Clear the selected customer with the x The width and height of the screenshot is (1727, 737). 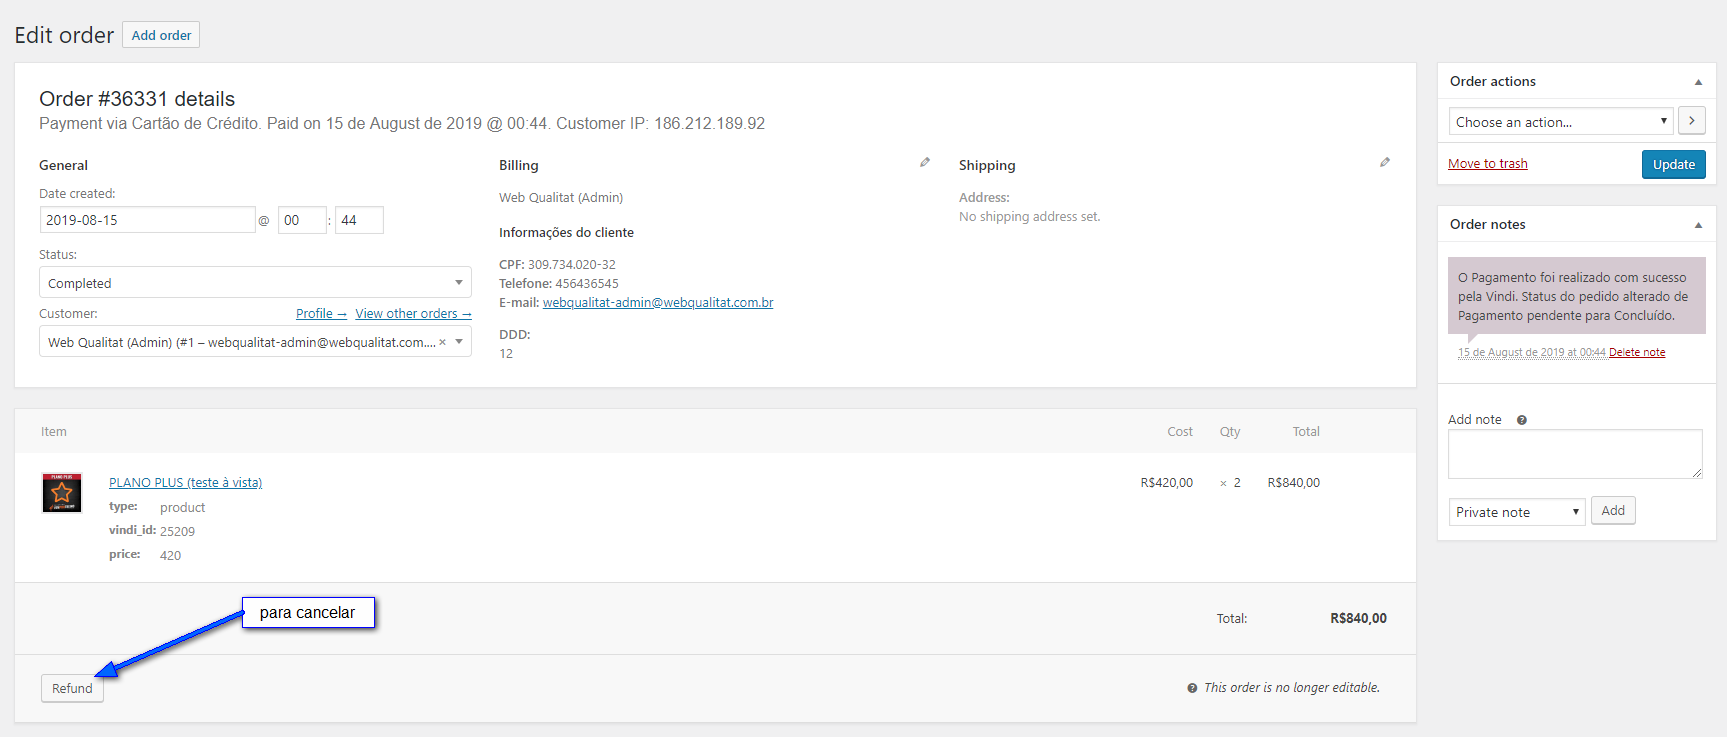click(x=442, y=342)
